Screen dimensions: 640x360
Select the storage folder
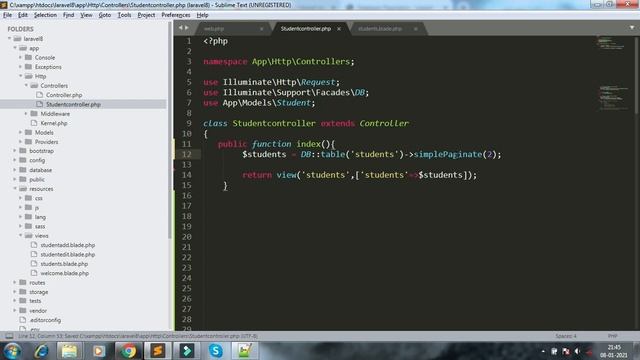39,292
